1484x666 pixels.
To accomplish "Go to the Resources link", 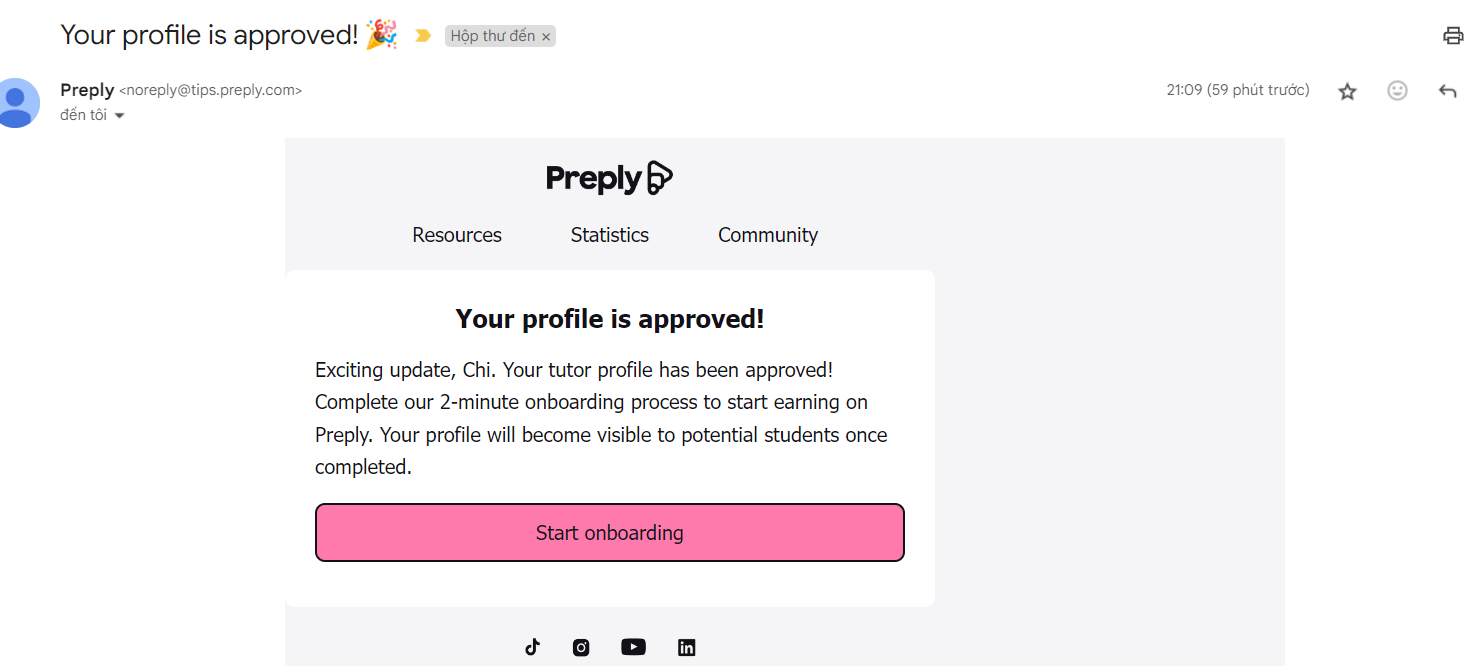I will click(457, 235).
